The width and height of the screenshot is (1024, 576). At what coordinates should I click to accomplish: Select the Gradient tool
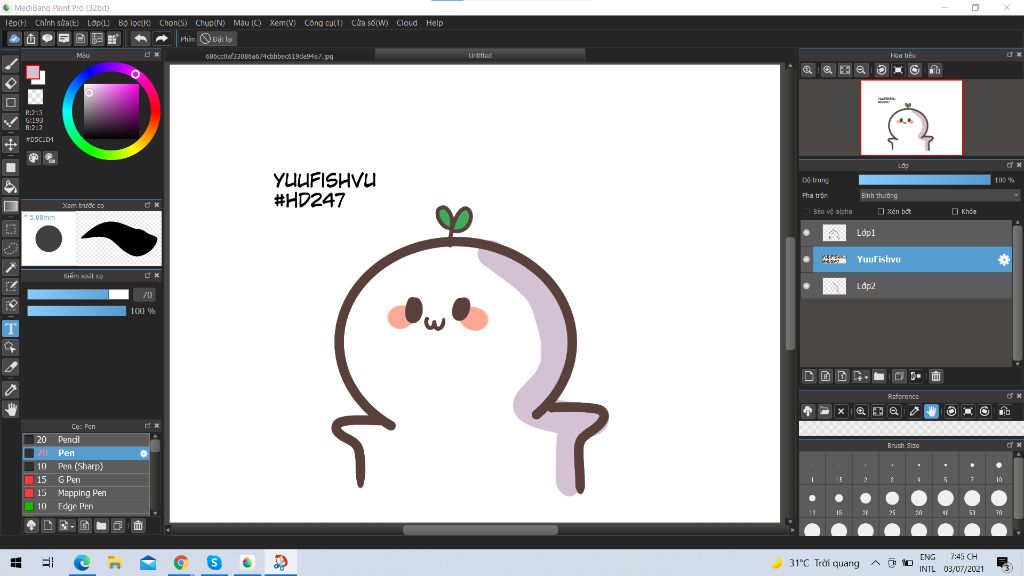[10, 206]
